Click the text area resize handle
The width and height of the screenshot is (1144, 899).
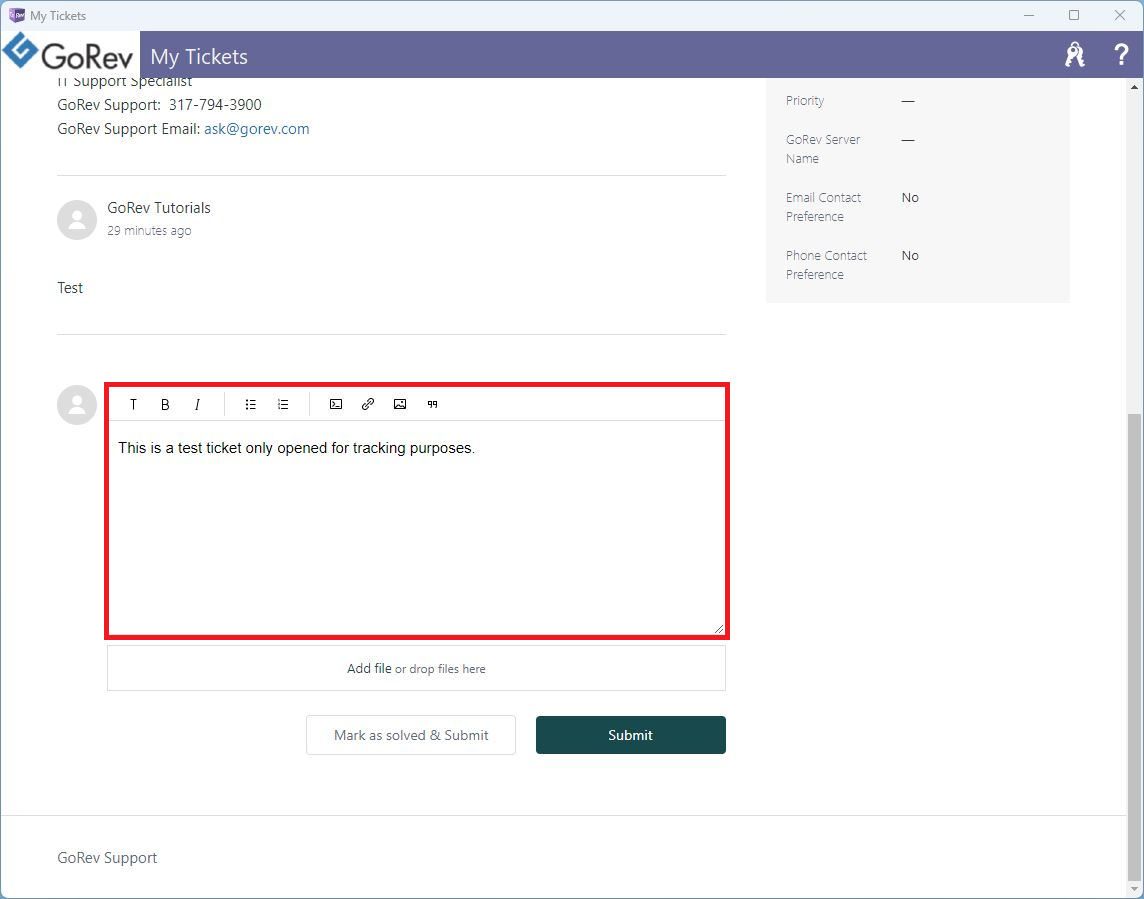(x=719, y=628)
